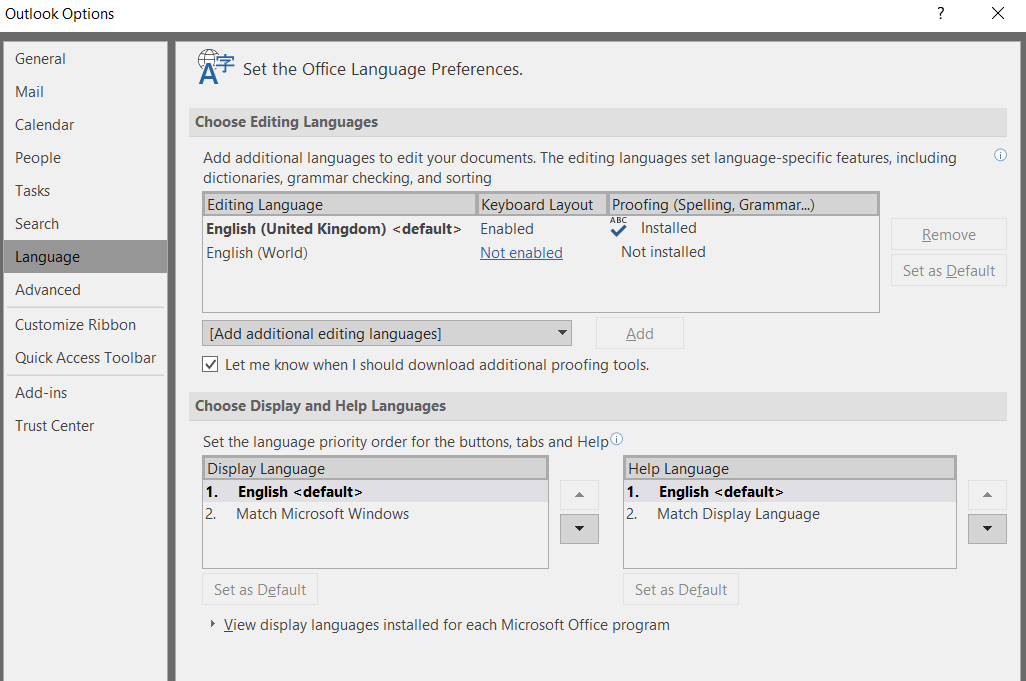Screen dimensions: 1026x681
Task: Open the Add additional editing languages dropdown
Action: [x=387, y=333]
